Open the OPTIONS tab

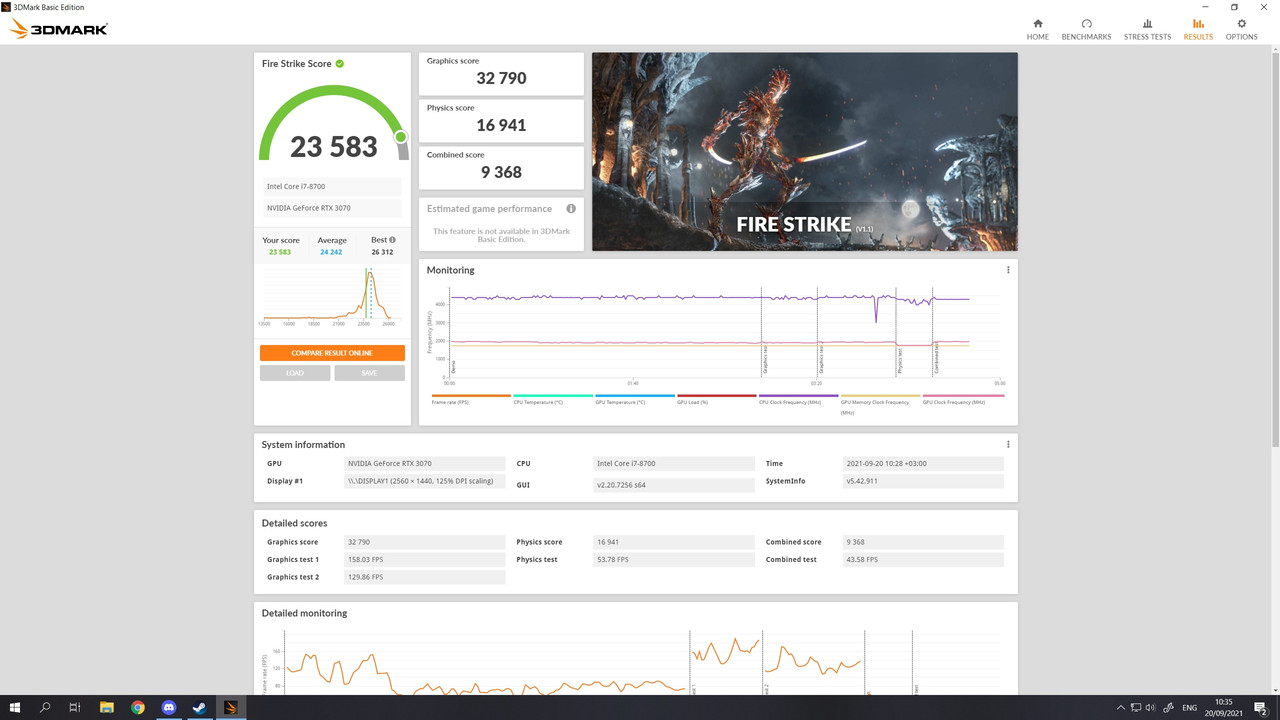click(x=1241, y=29)
